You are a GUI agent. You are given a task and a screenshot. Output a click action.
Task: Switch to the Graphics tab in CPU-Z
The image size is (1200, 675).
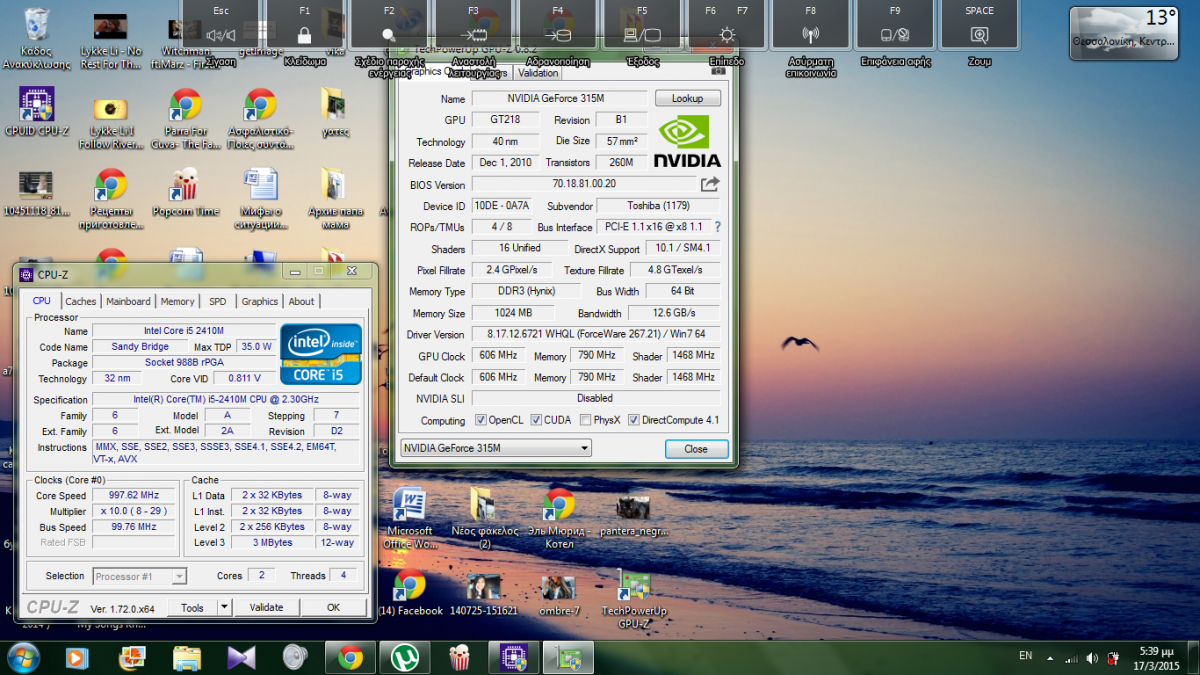click(x=259, y=301)
